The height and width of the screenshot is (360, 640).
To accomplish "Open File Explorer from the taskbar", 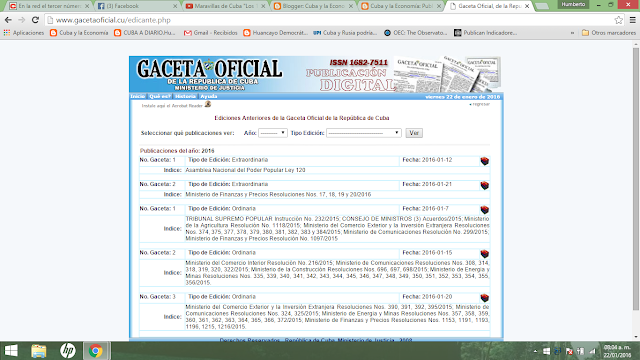I will (39, 351).
